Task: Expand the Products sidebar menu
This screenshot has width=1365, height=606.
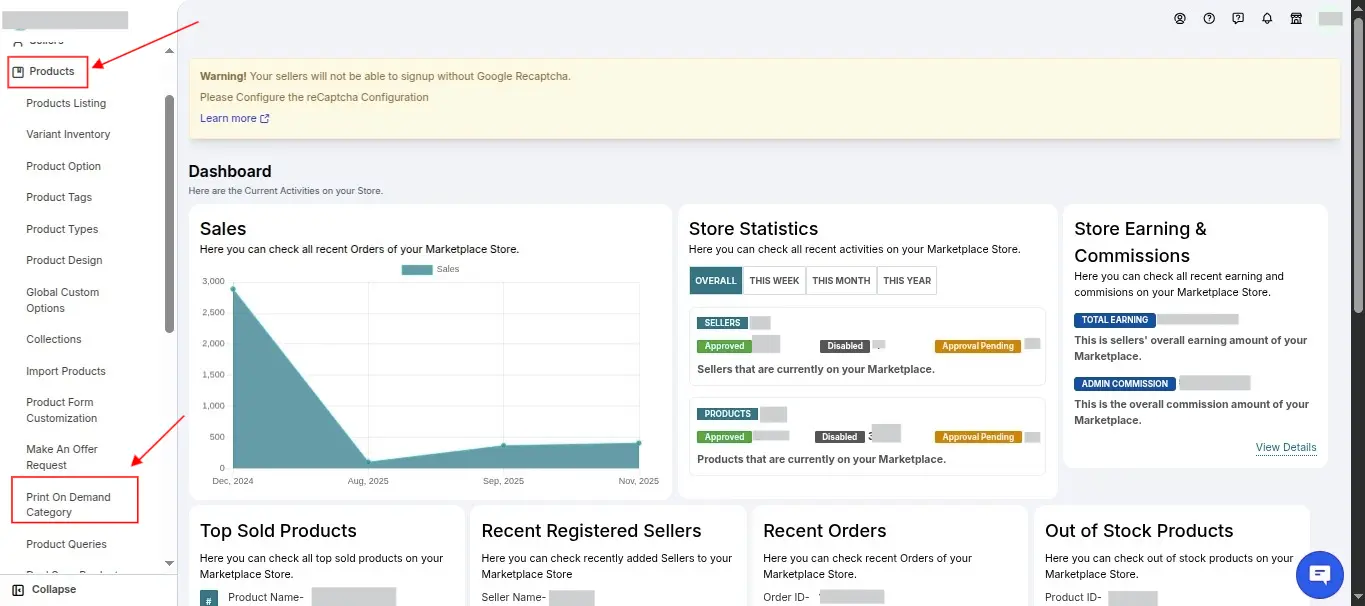Action: click(49, 72)
